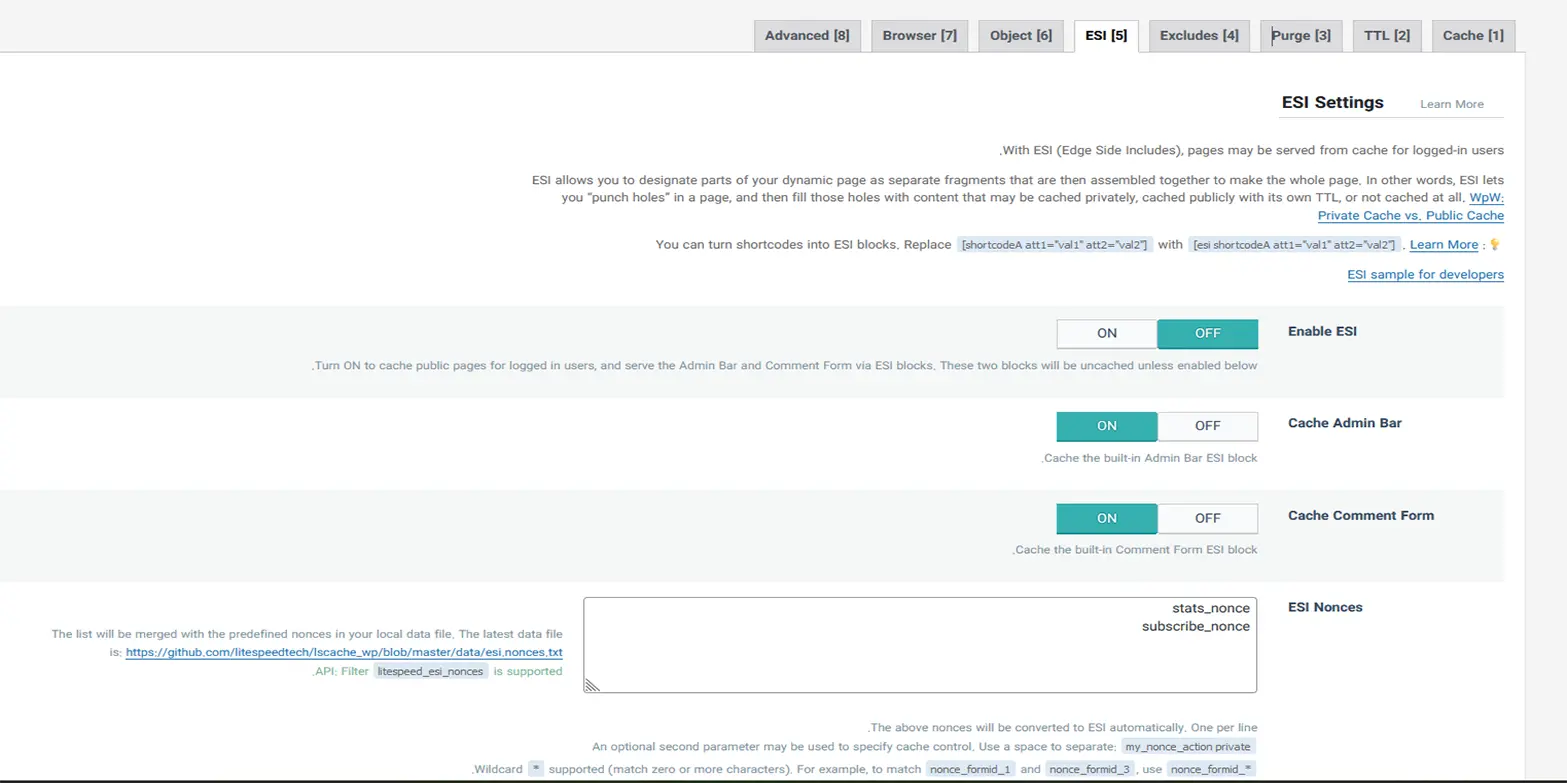
Task: Click Learn More link after shortcode example
Action: pos(1443,245)
